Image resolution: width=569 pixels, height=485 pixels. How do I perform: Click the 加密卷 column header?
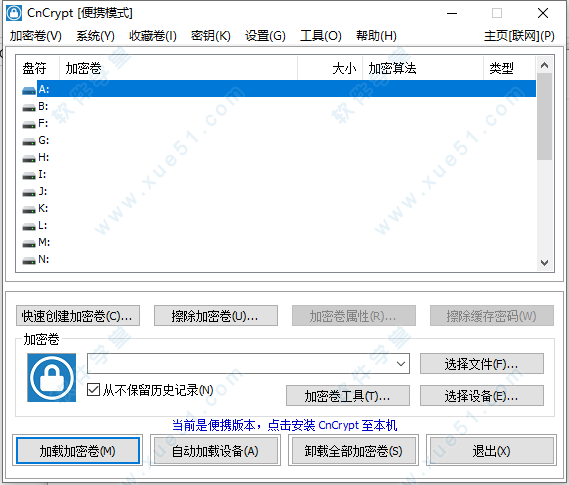point(178,67)
